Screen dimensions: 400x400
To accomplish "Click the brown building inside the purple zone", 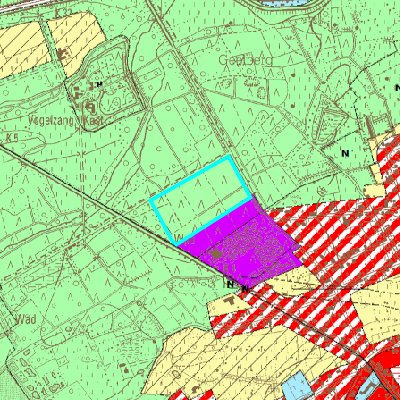I will pyautogui.click(x=216, y=254).
